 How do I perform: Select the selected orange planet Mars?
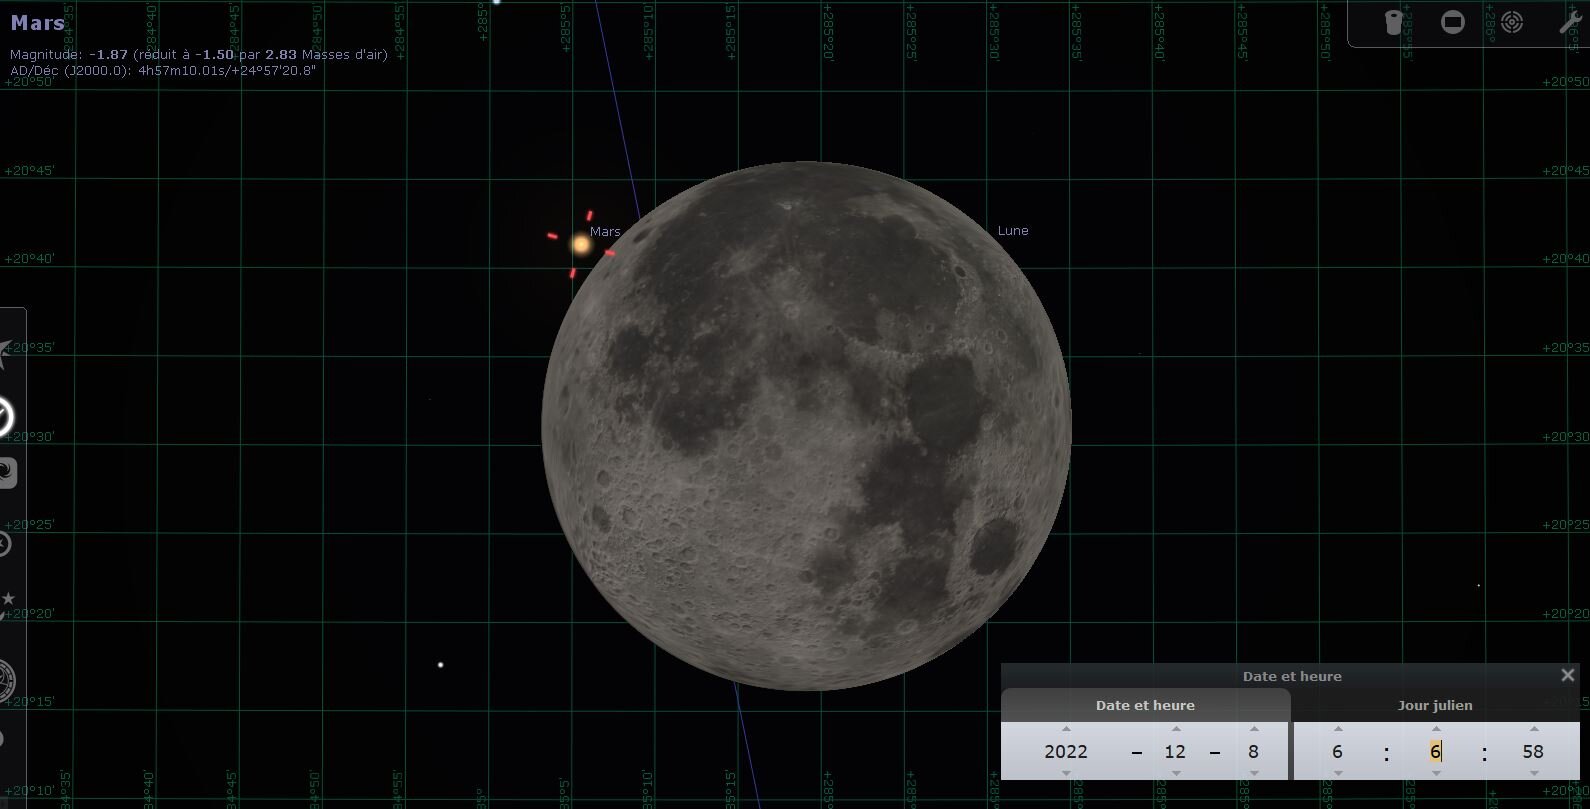581,243
